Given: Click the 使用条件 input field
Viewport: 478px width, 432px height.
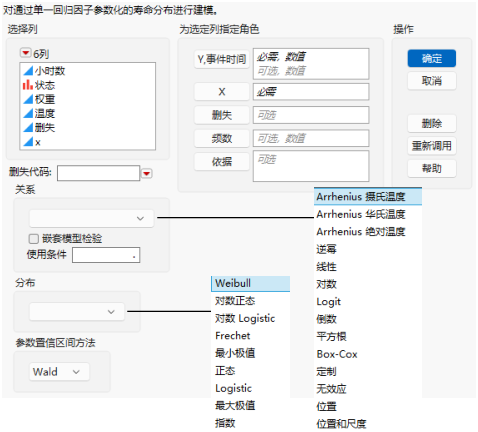Looking at the screenshot, I should point(106,255).
